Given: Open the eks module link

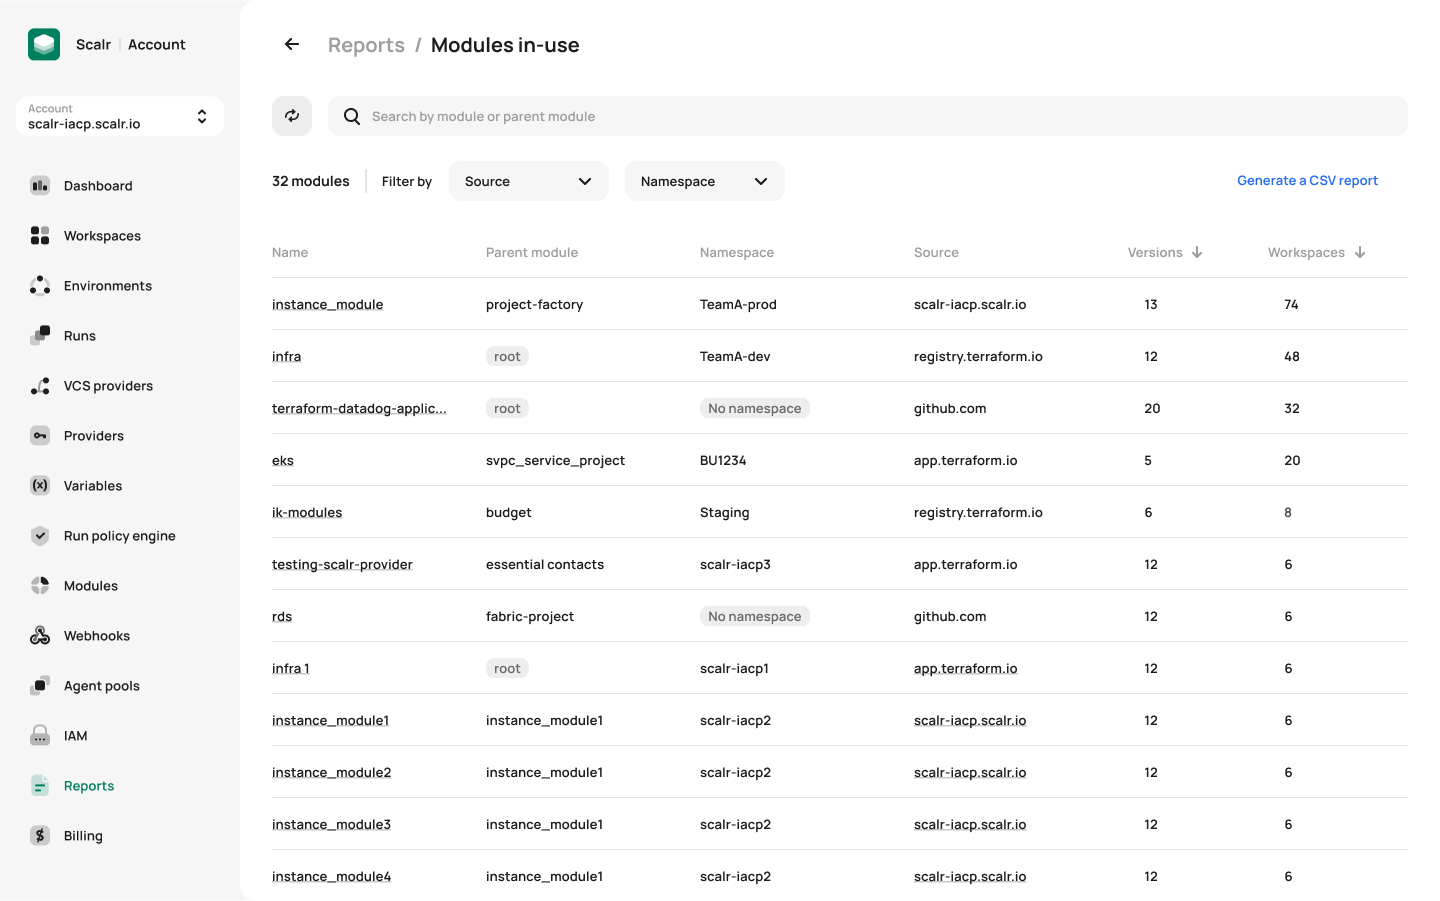Looking at the screenshot, I should (283, 460).
